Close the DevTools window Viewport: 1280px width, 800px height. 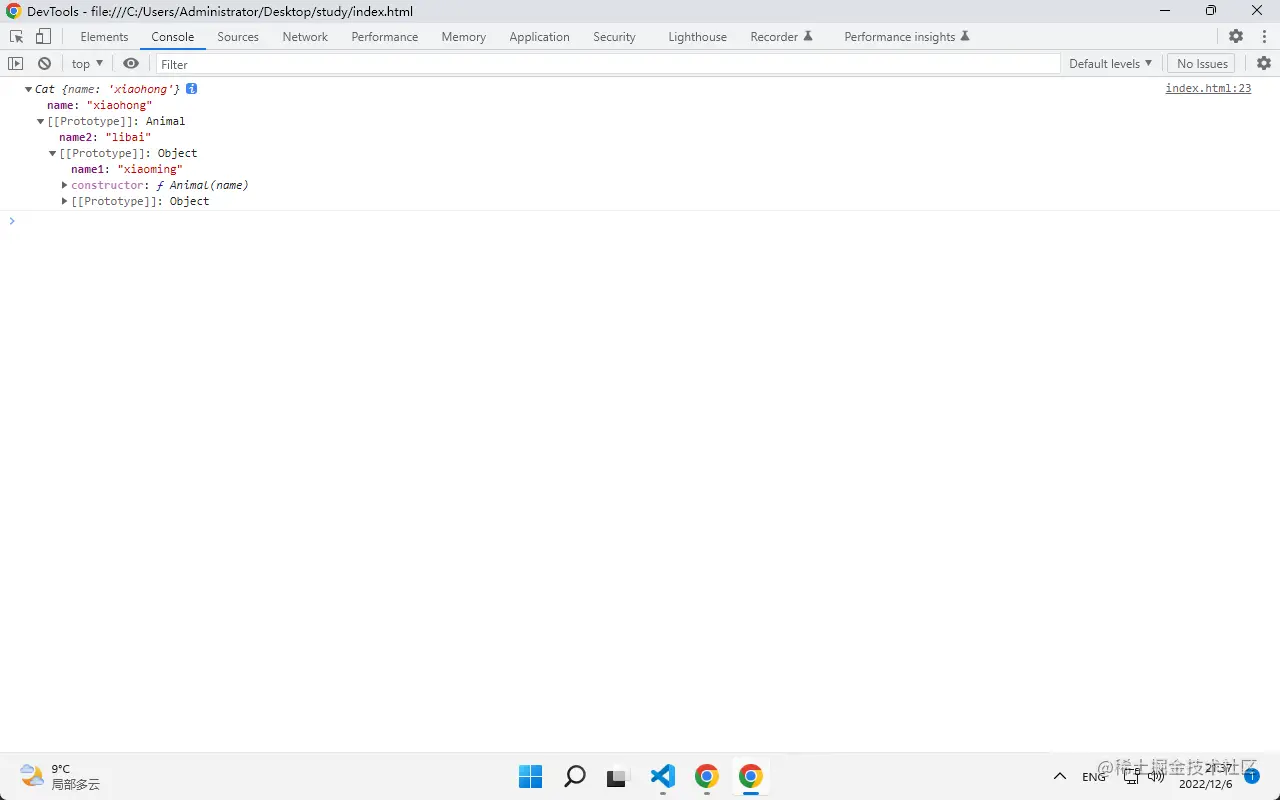1257,11
